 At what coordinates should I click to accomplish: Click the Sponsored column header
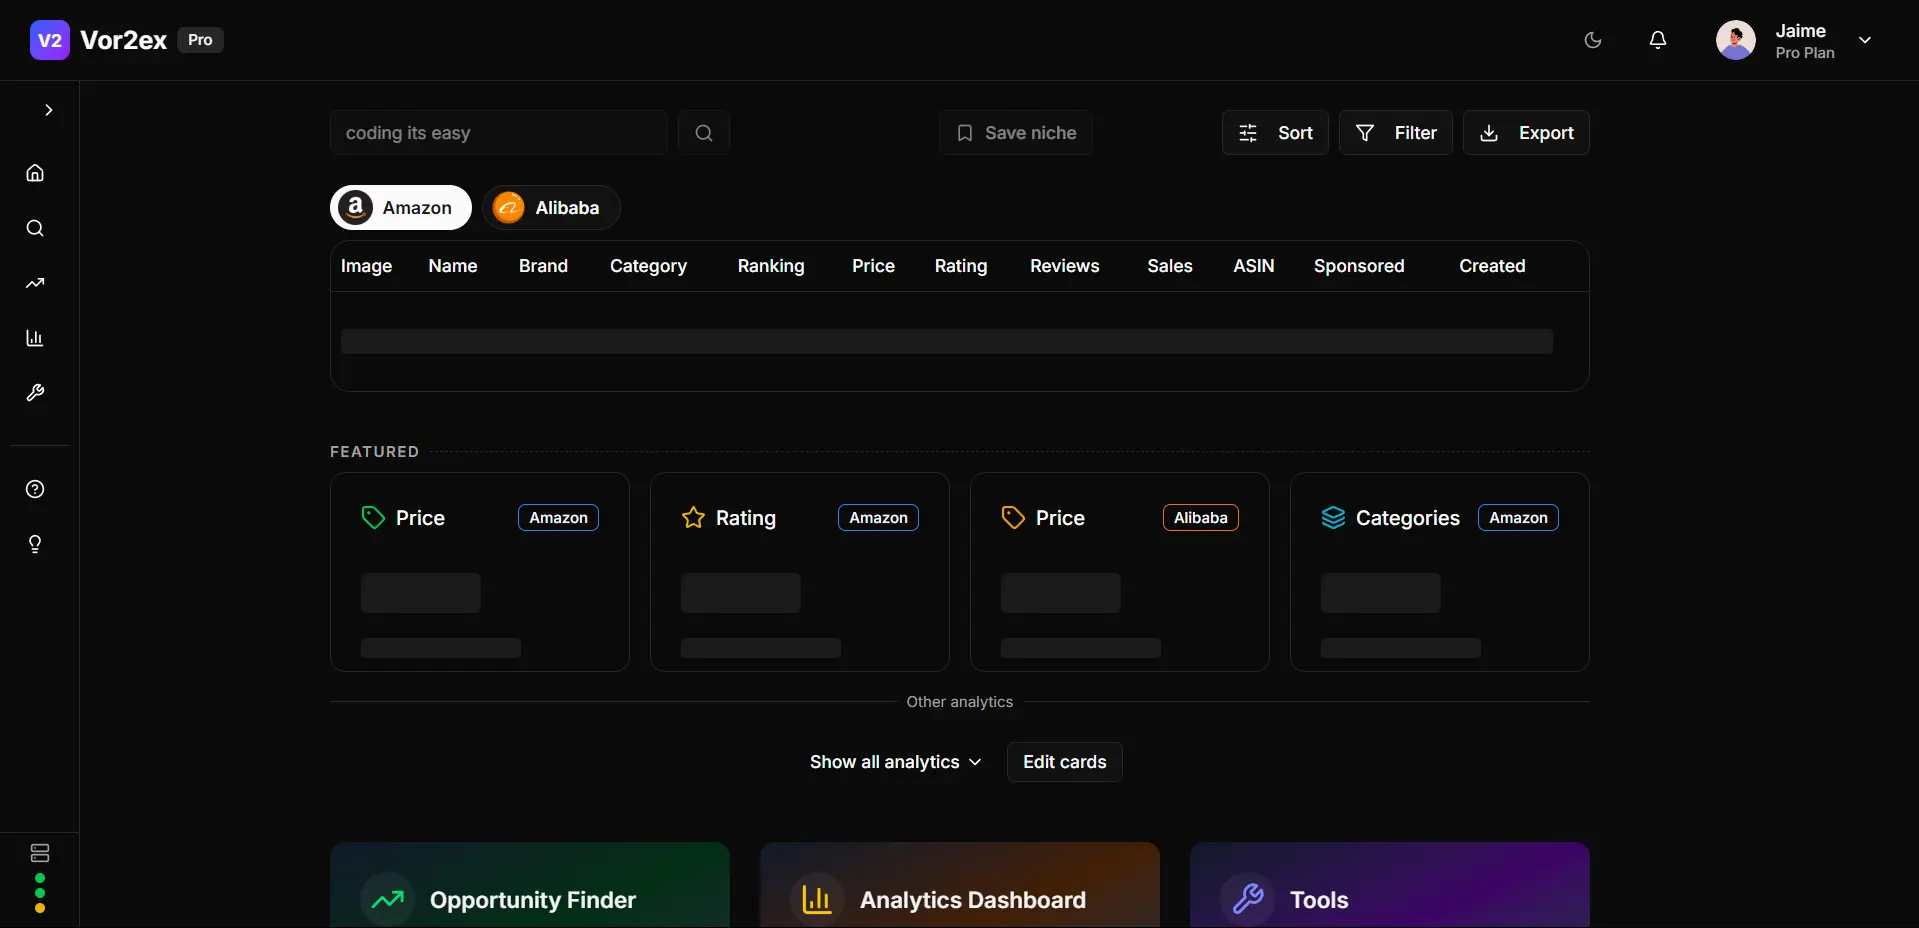[1359, 266]
